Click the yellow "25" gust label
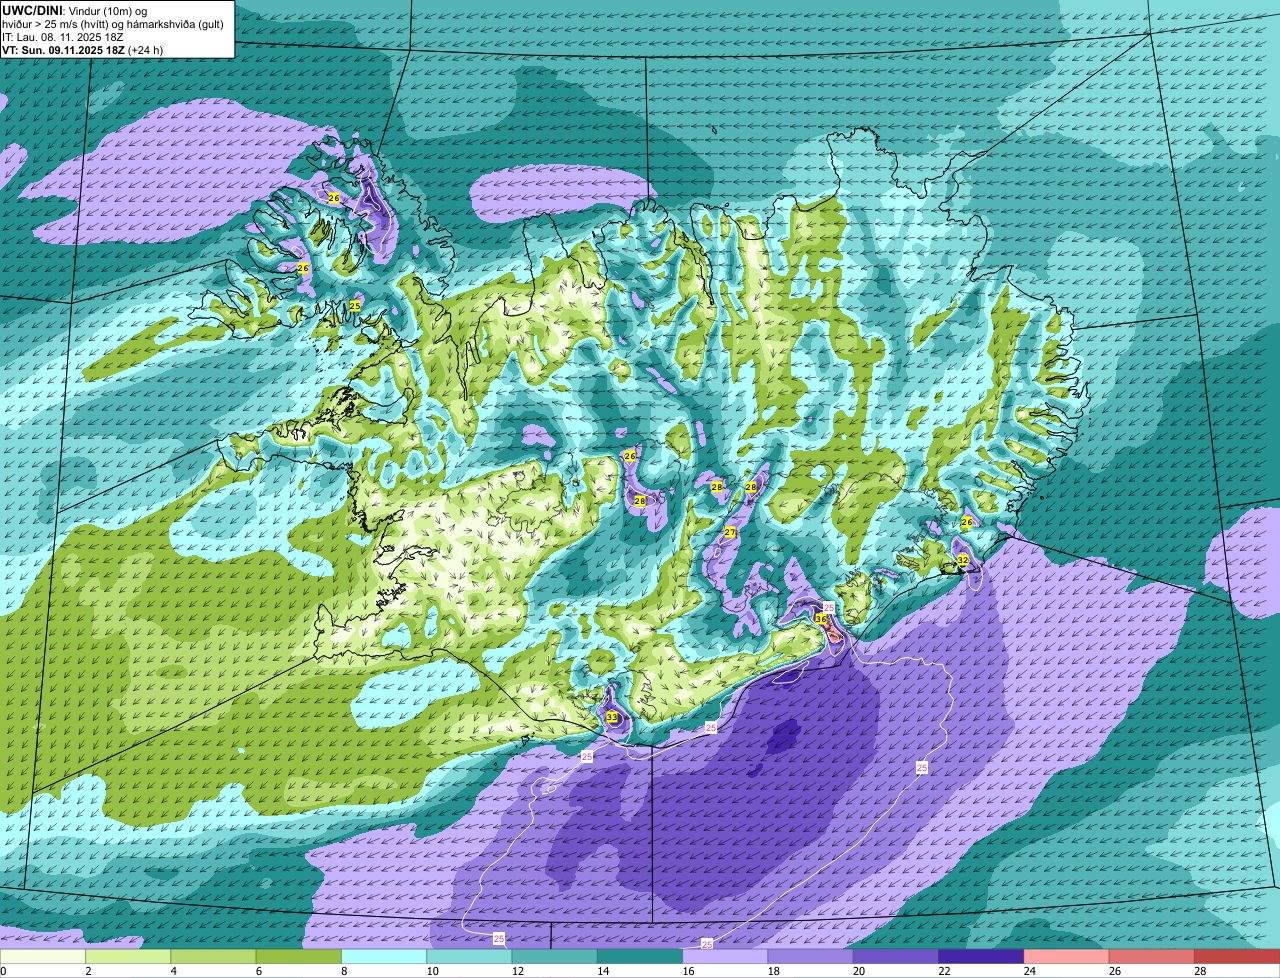The width and height of the screenshot is (1280, 978). tap(355, 305)
